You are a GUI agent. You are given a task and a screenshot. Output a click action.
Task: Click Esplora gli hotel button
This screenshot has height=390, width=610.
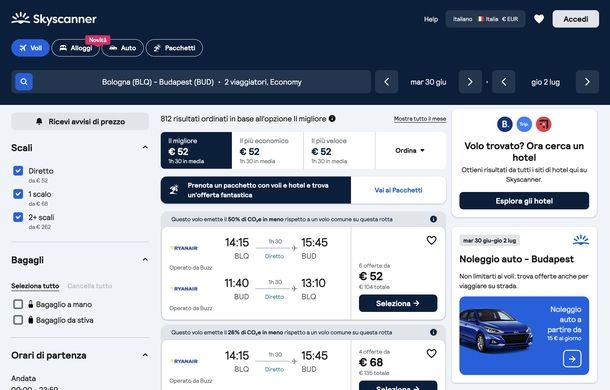click(524, 201)
